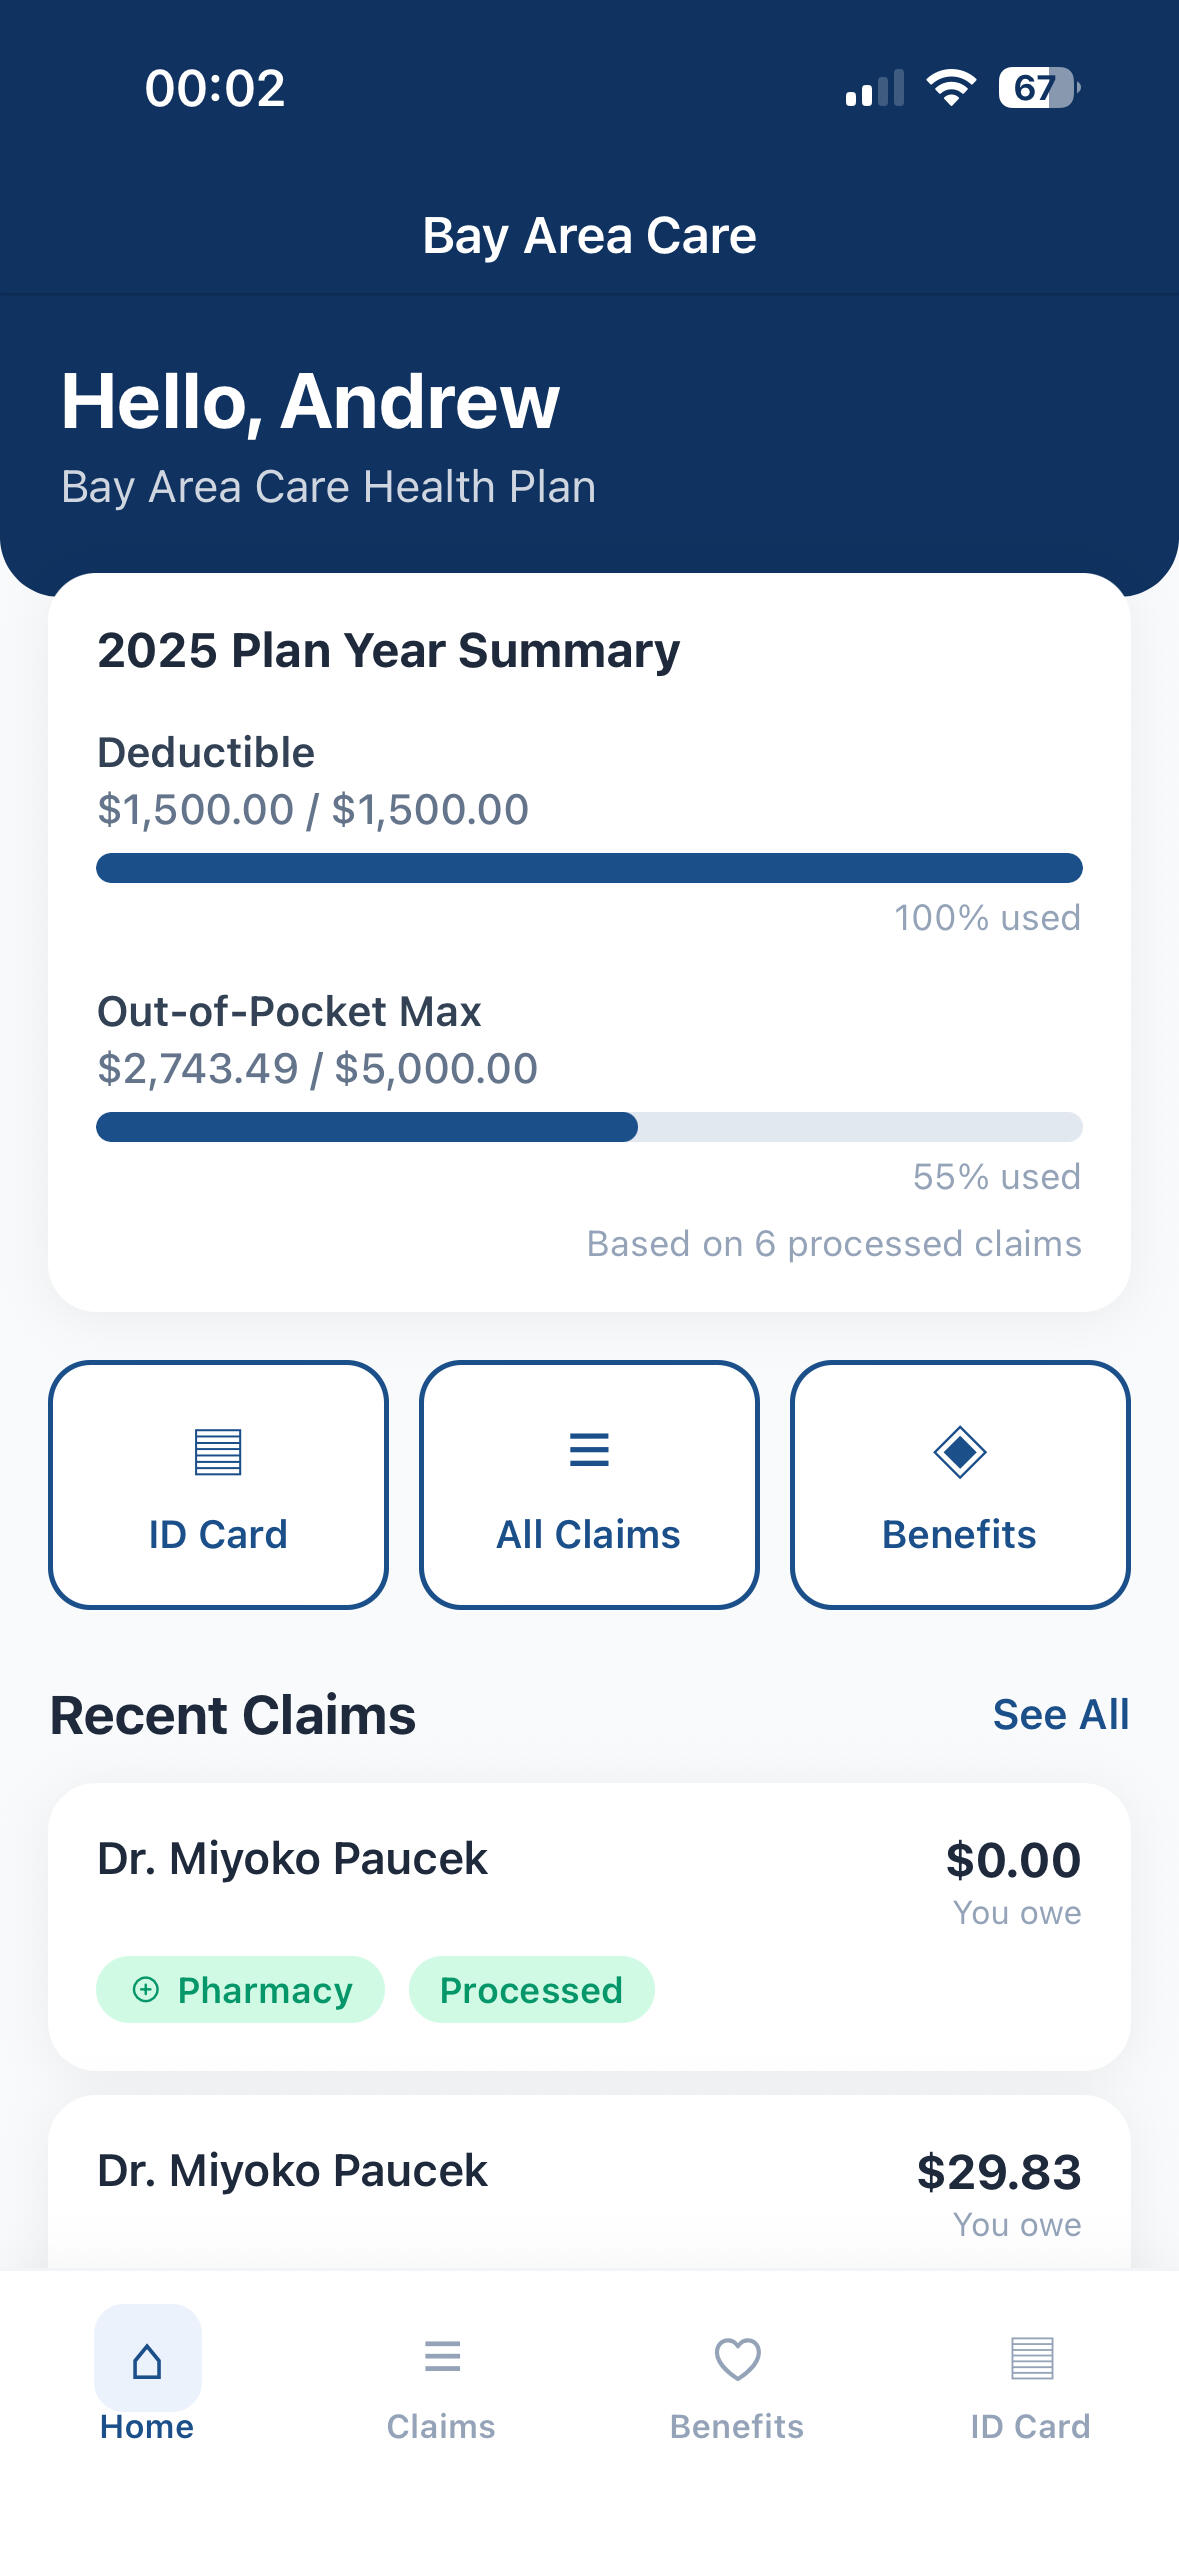This screenshot has height=2556, width=1179.
Task: Tap the All Claims list icon
Action: 589,1449
